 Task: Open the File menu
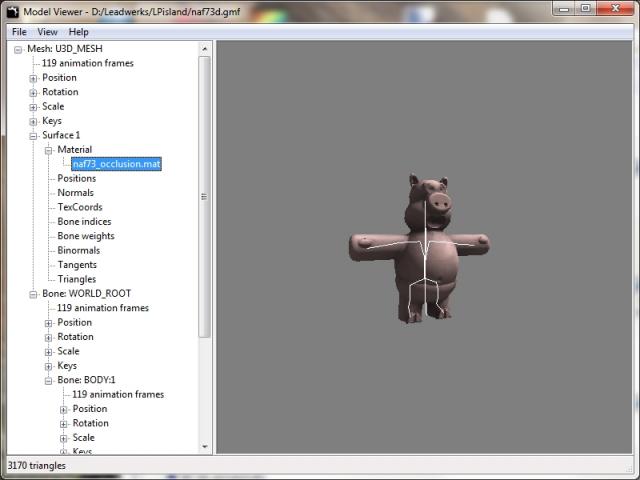19,32
